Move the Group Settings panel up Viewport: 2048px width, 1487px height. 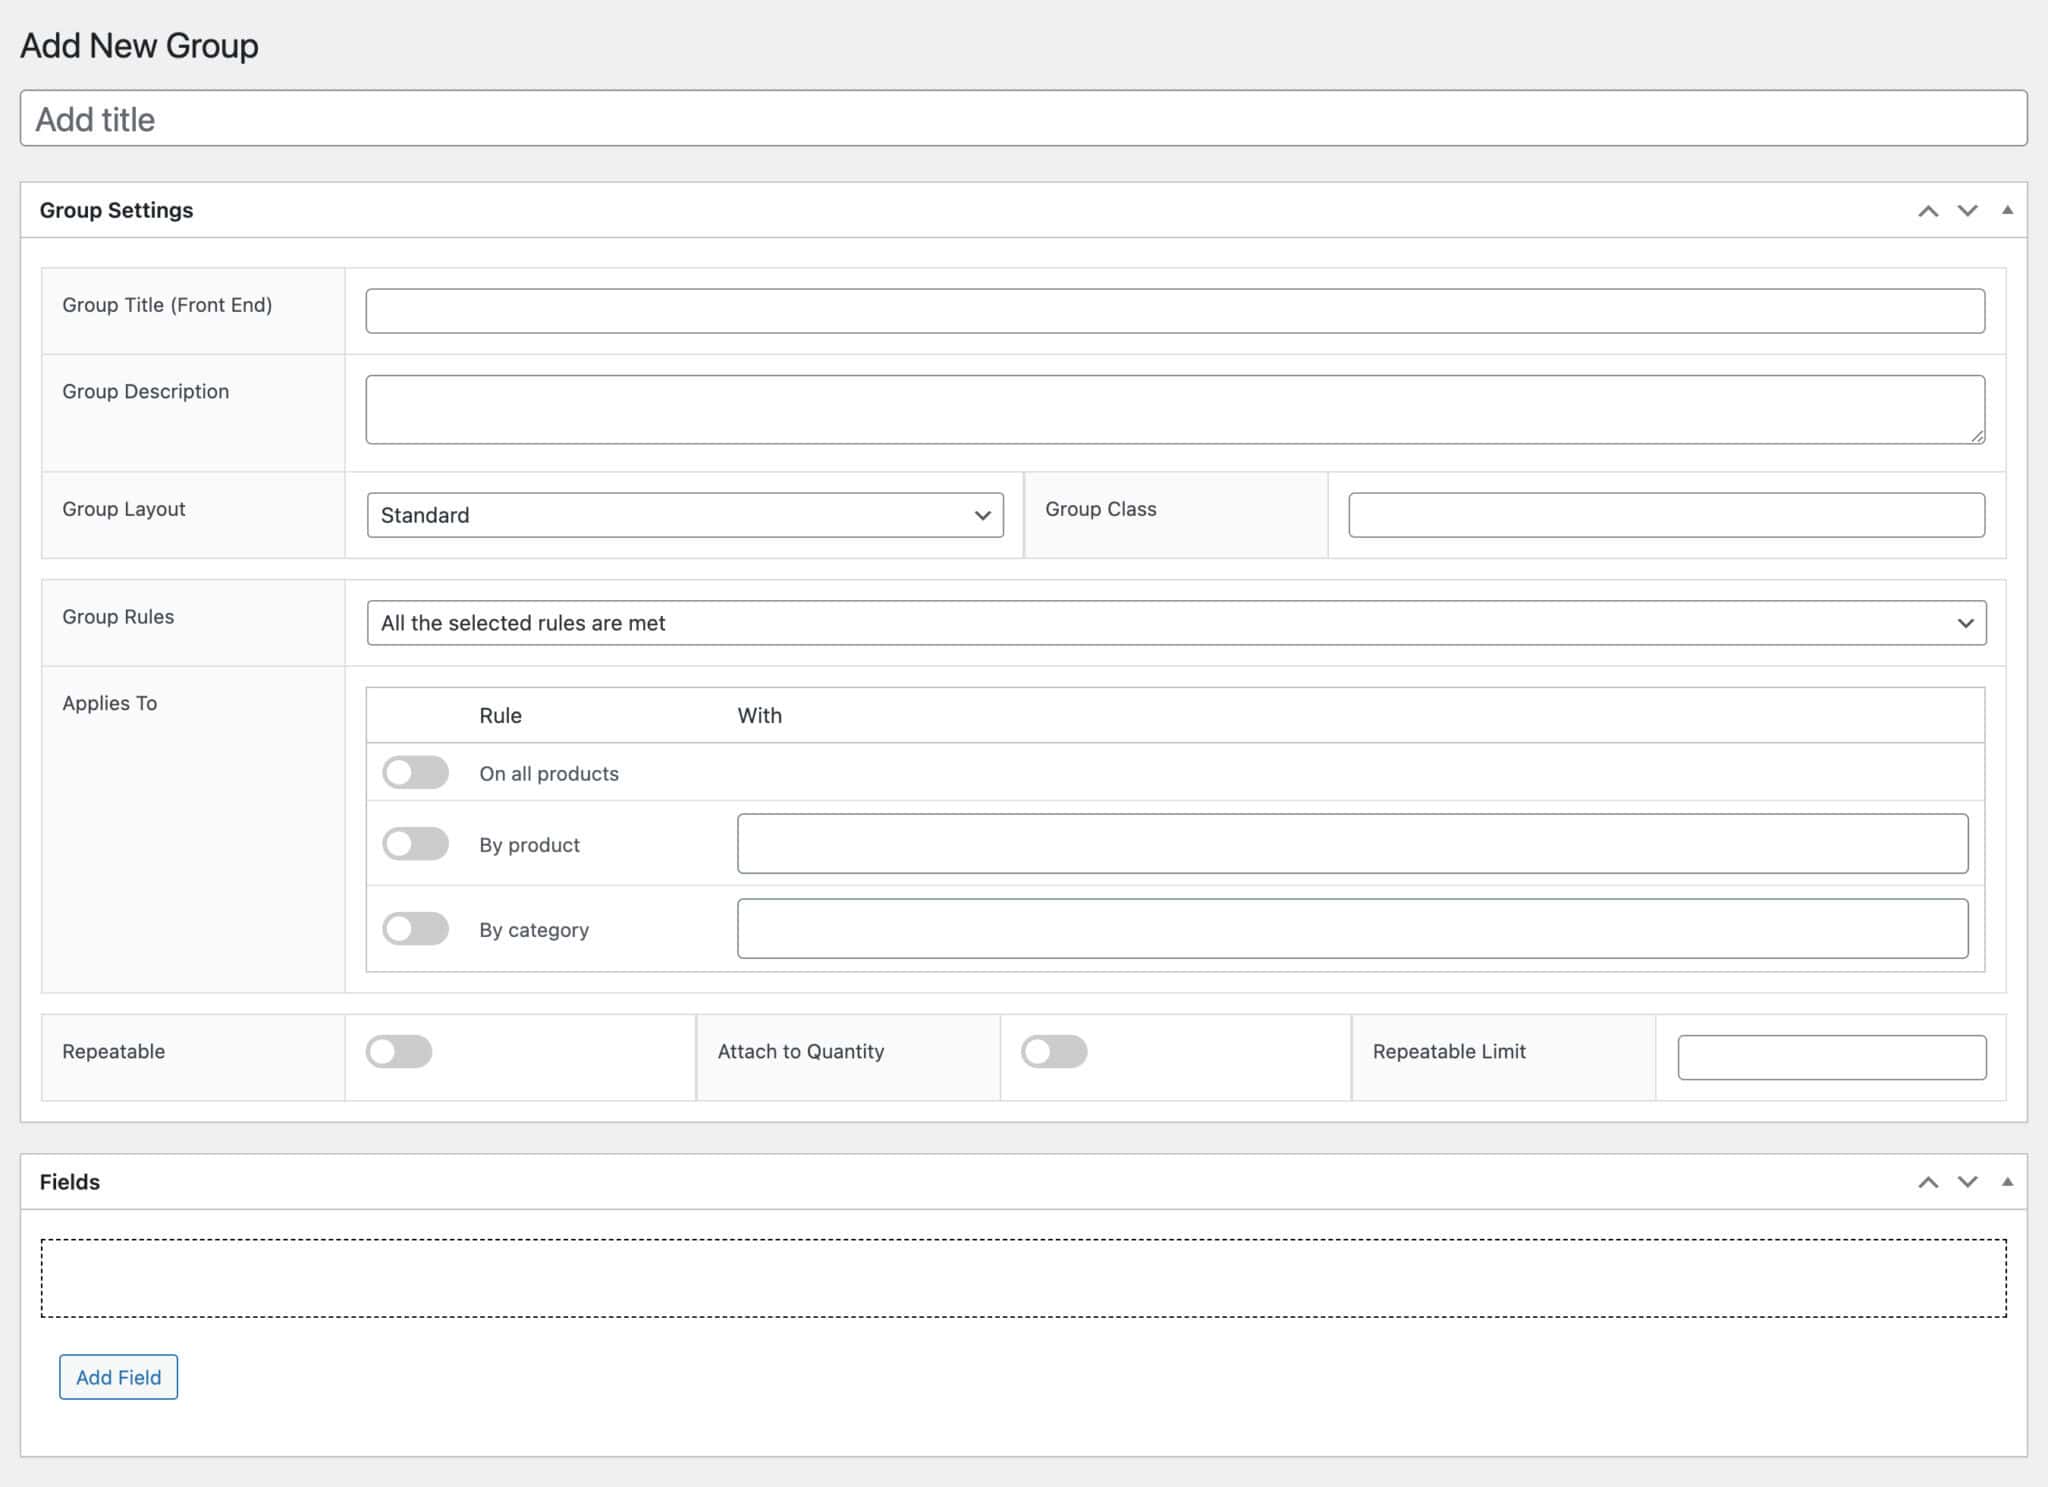point(1927,210)
